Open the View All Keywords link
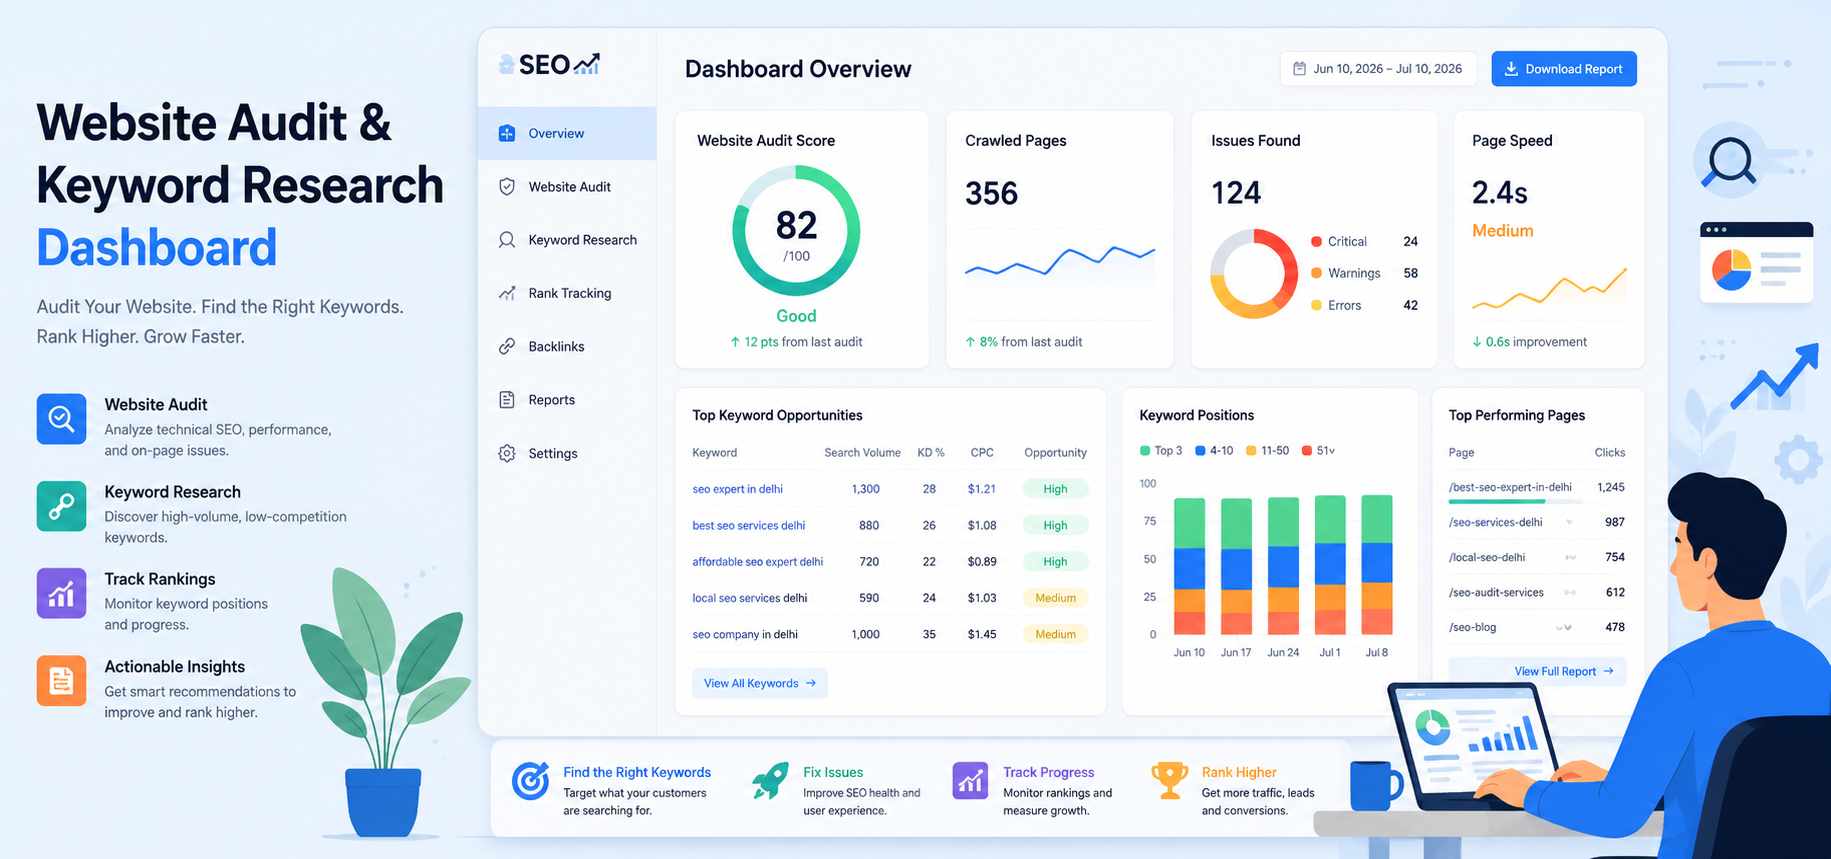The height and width of the screenshot is (859, 1831). point(760,683)
